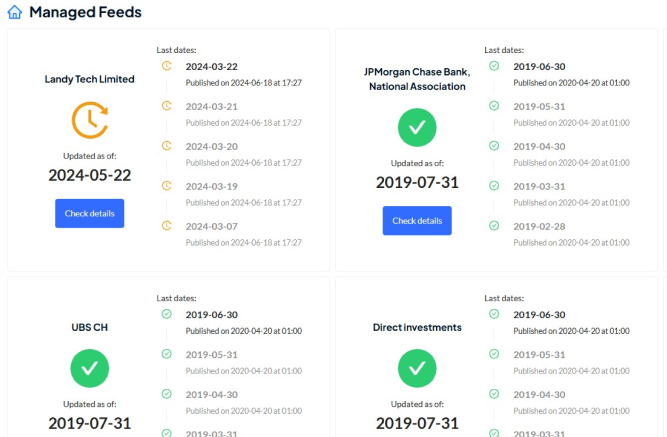The width and height of the screenshot is (667, 437).
Task: Click UBS CH's 2019-07-31 updated date
Action: click(90, 423)
